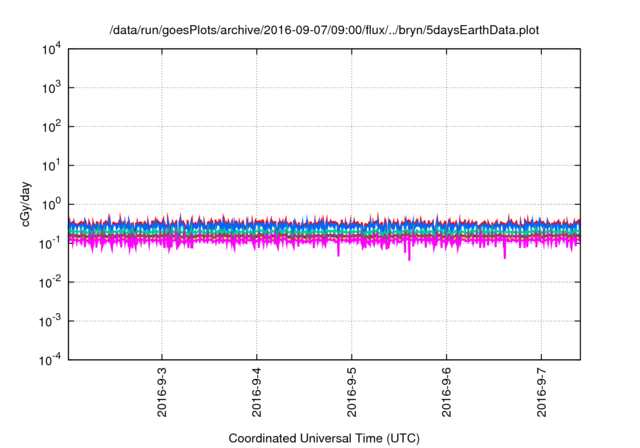The width and height of the screenshot is (640, 448).
Task: Click the plot title file path
Action: (324, 30)
